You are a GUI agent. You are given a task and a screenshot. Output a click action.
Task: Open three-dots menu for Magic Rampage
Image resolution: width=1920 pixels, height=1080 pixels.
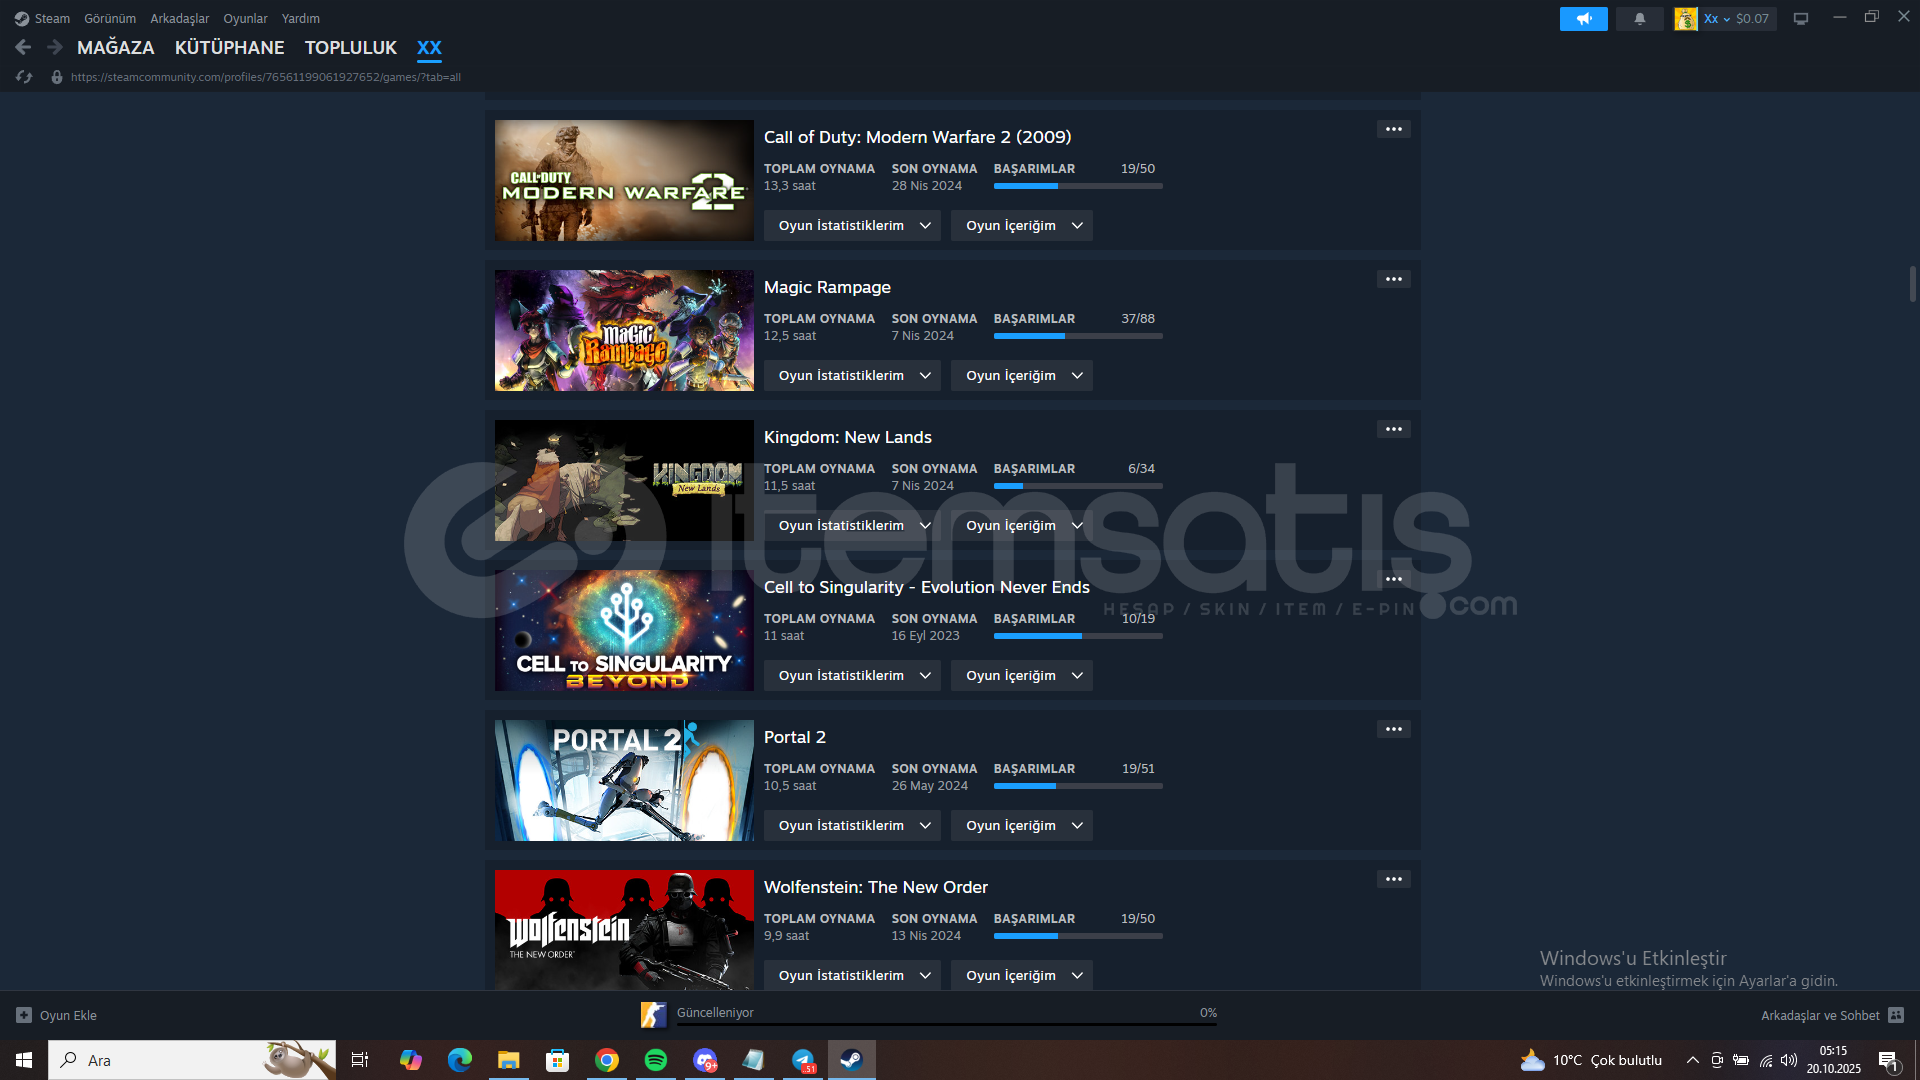coord(1393,279)
